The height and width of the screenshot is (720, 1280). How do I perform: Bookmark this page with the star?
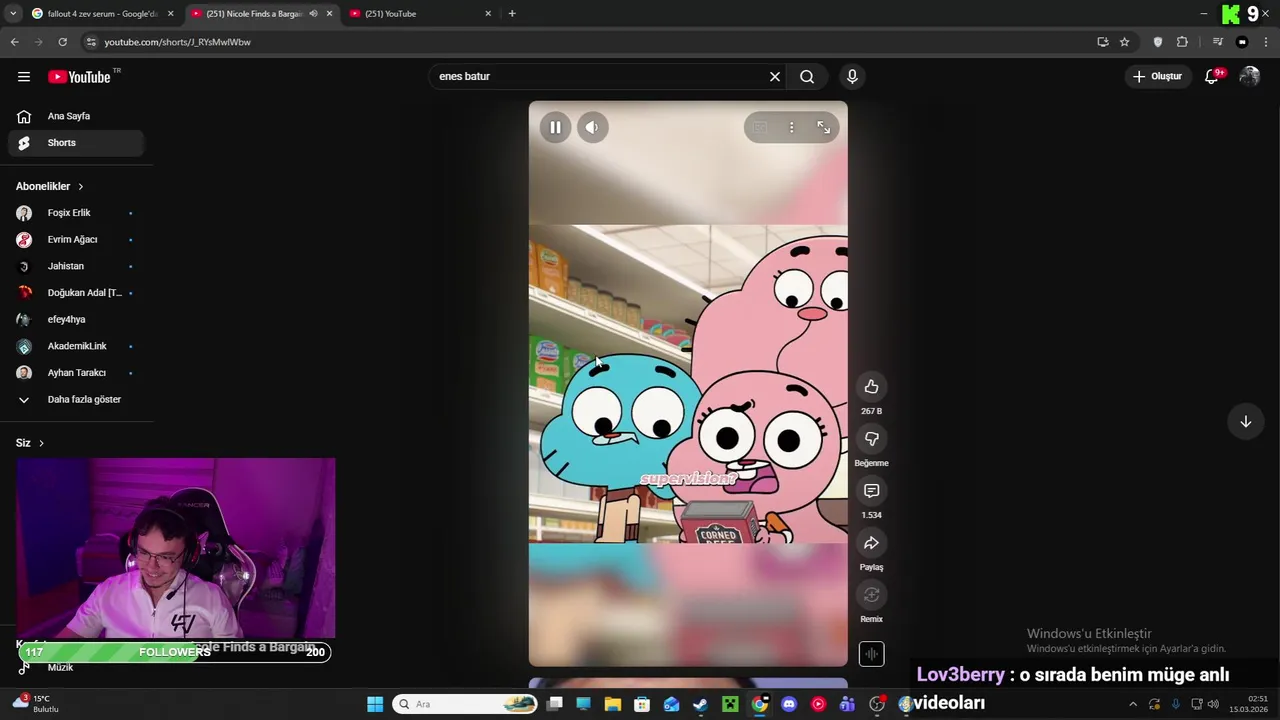tap(1124, 42)
